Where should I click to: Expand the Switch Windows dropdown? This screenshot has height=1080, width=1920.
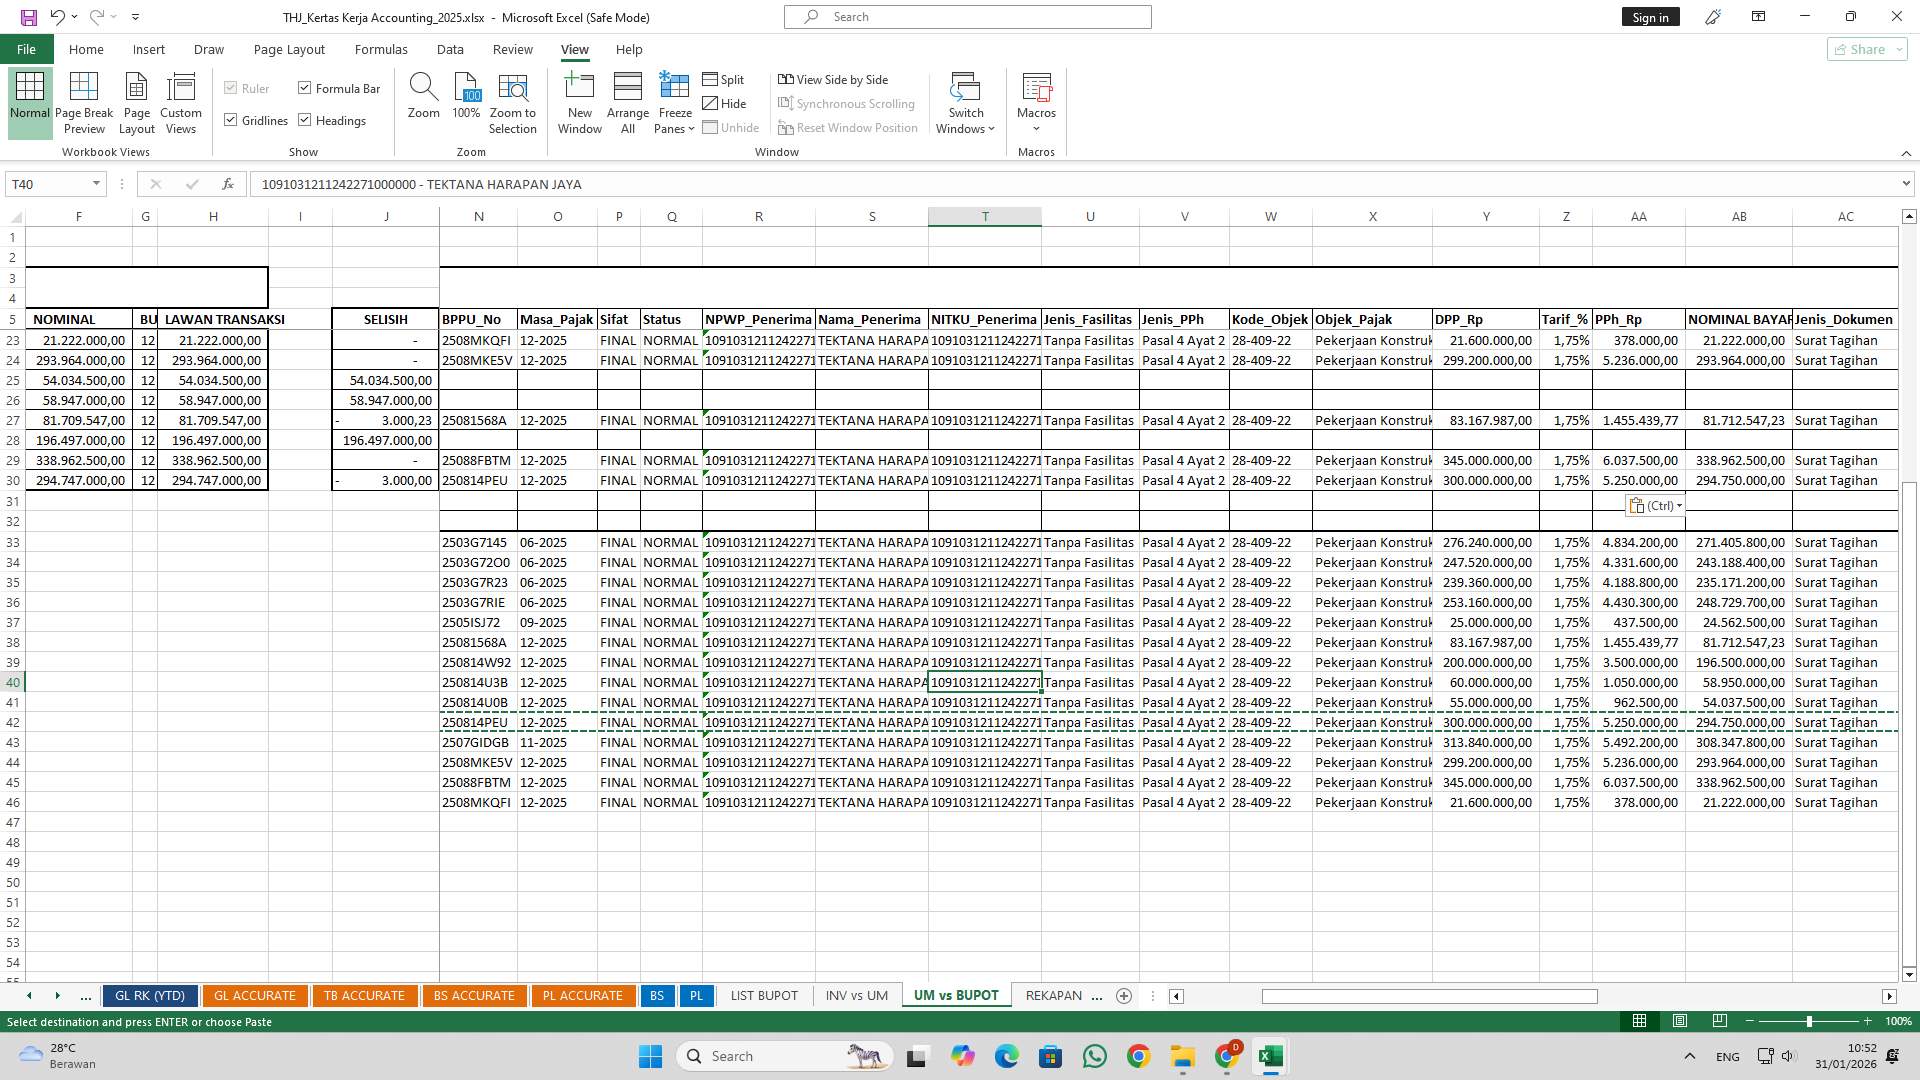click(964, 100)
